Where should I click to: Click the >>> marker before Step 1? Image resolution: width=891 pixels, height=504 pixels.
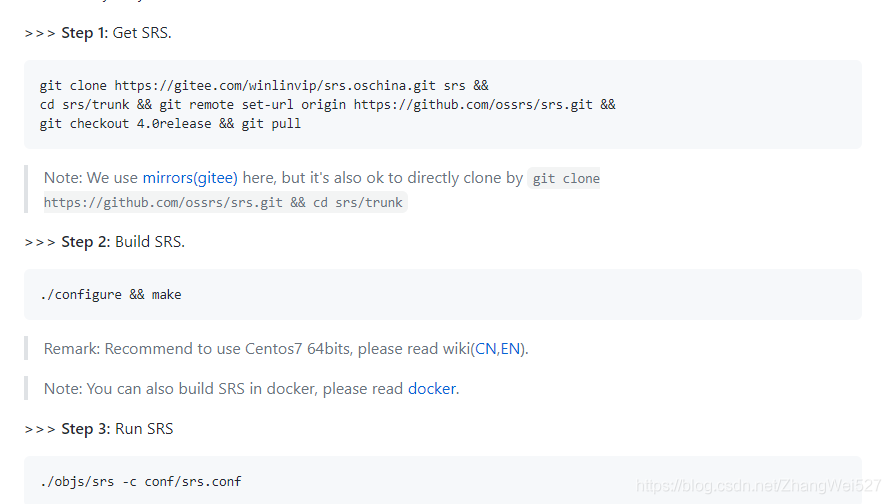click(x=40, y=34)
